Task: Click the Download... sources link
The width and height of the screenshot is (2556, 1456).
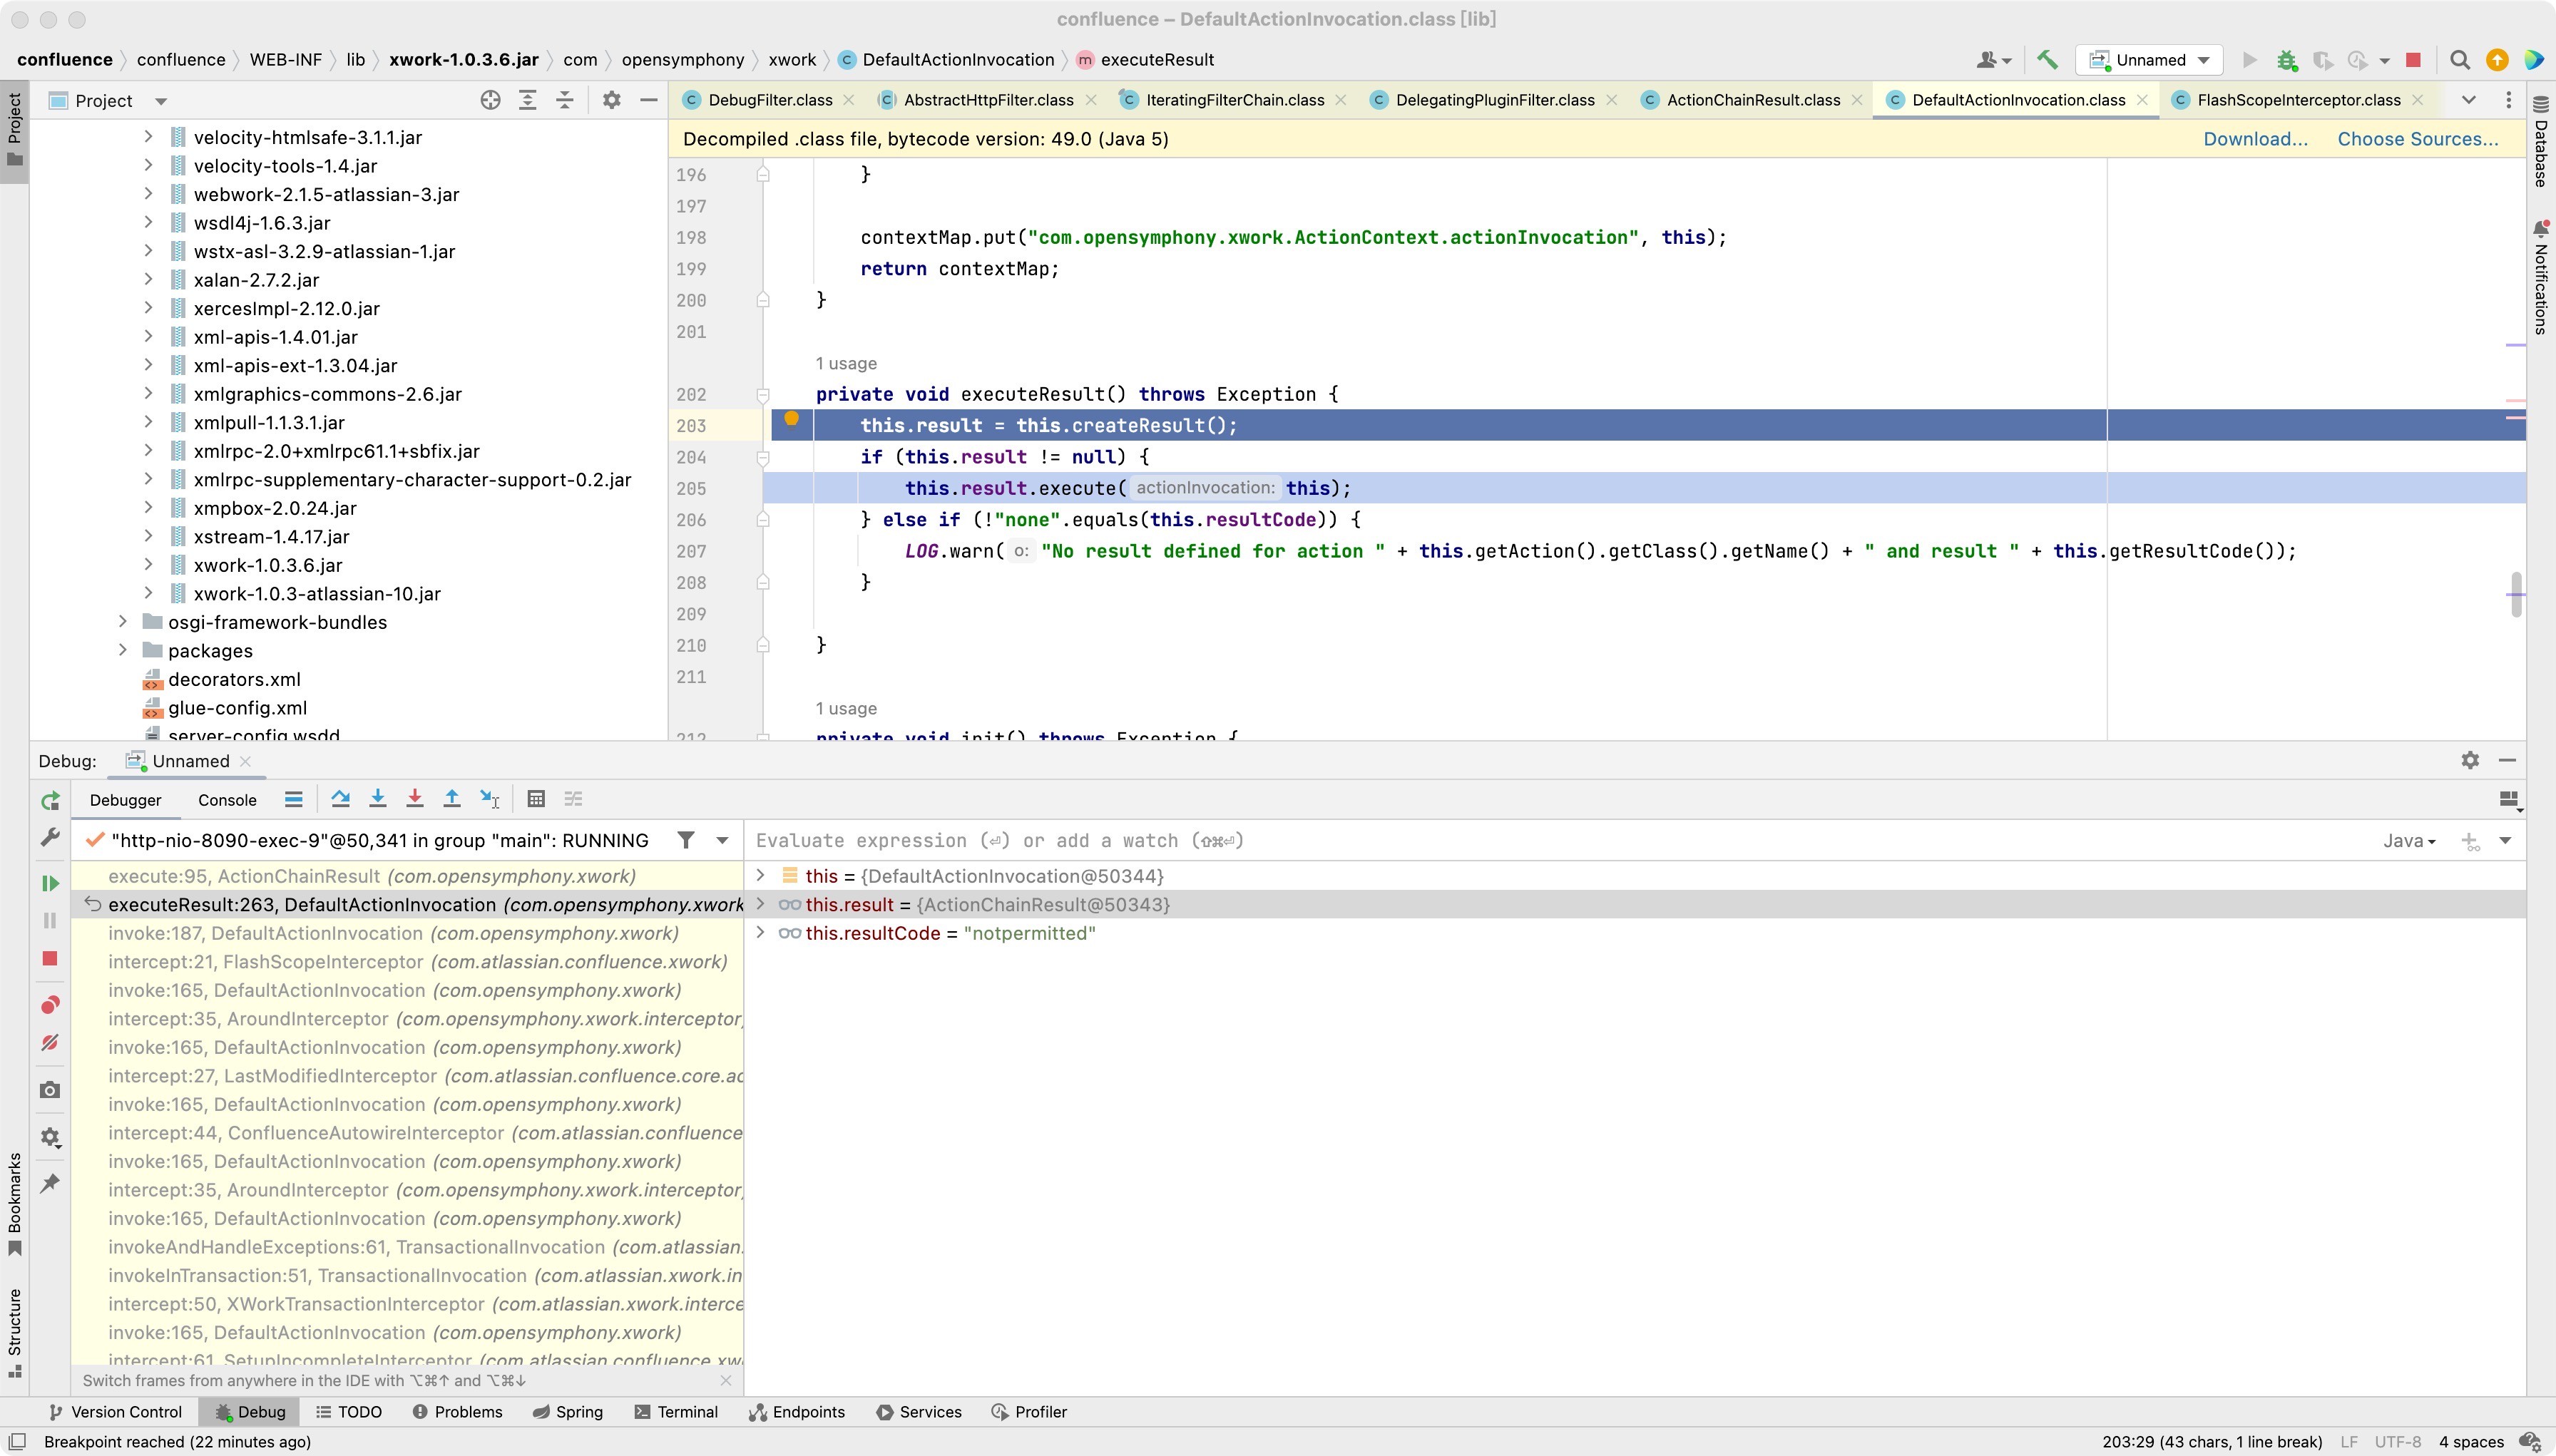Action: pos(2255,139)
